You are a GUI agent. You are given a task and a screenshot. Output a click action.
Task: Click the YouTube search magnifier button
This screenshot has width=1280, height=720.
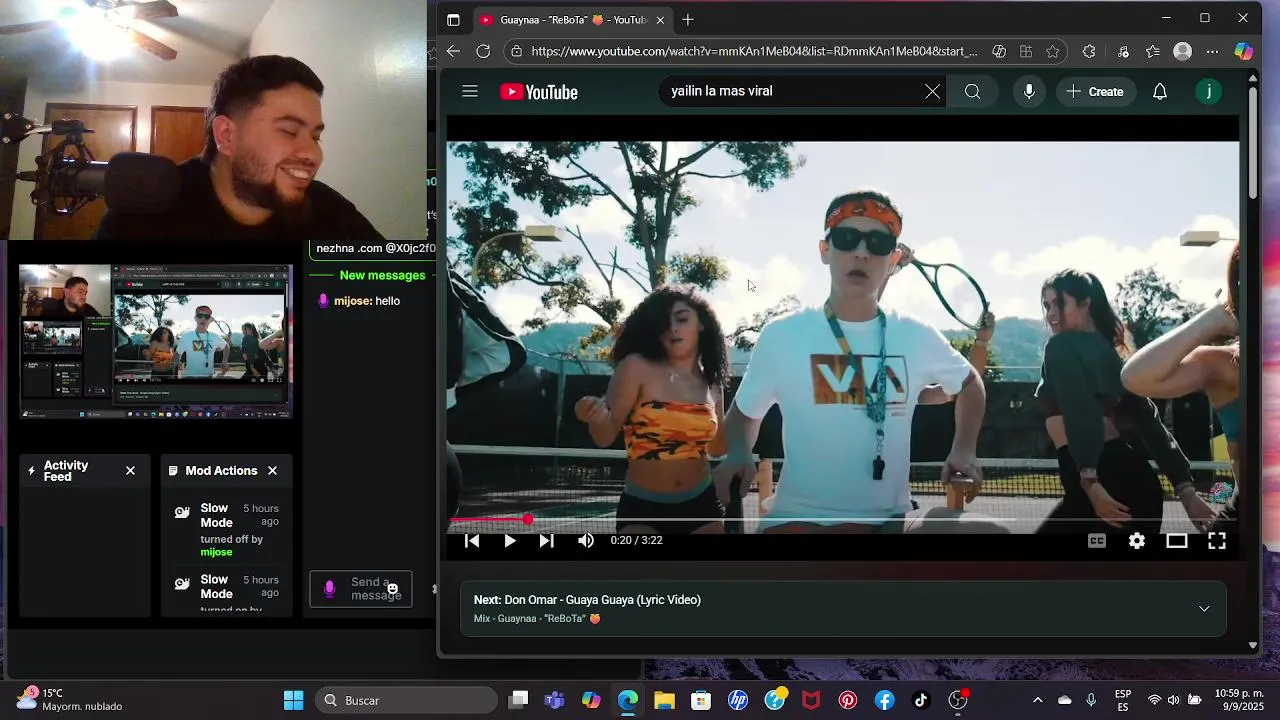point(972,91)
